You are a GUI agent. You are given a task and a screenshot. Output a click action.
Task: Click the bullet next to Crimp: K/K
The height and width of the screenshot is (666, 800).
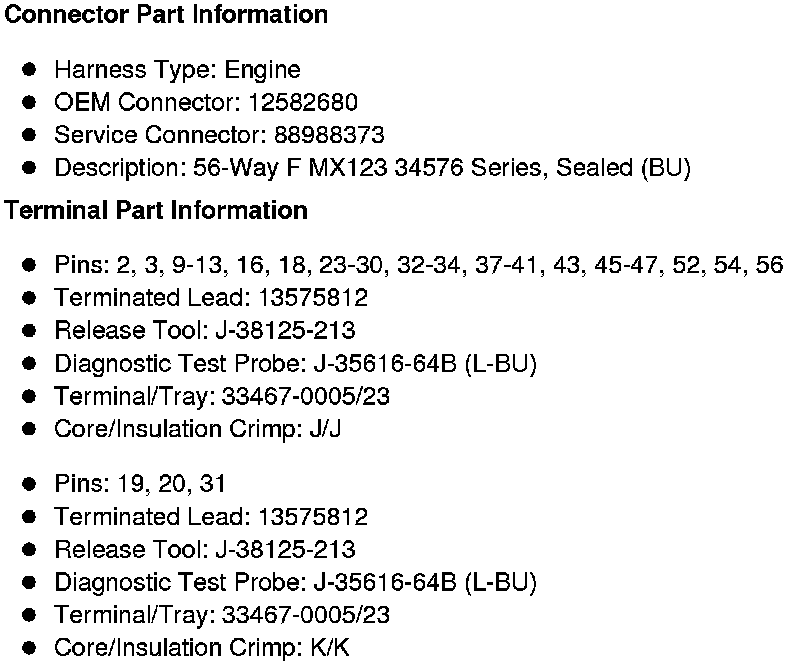tap(30, 647)
